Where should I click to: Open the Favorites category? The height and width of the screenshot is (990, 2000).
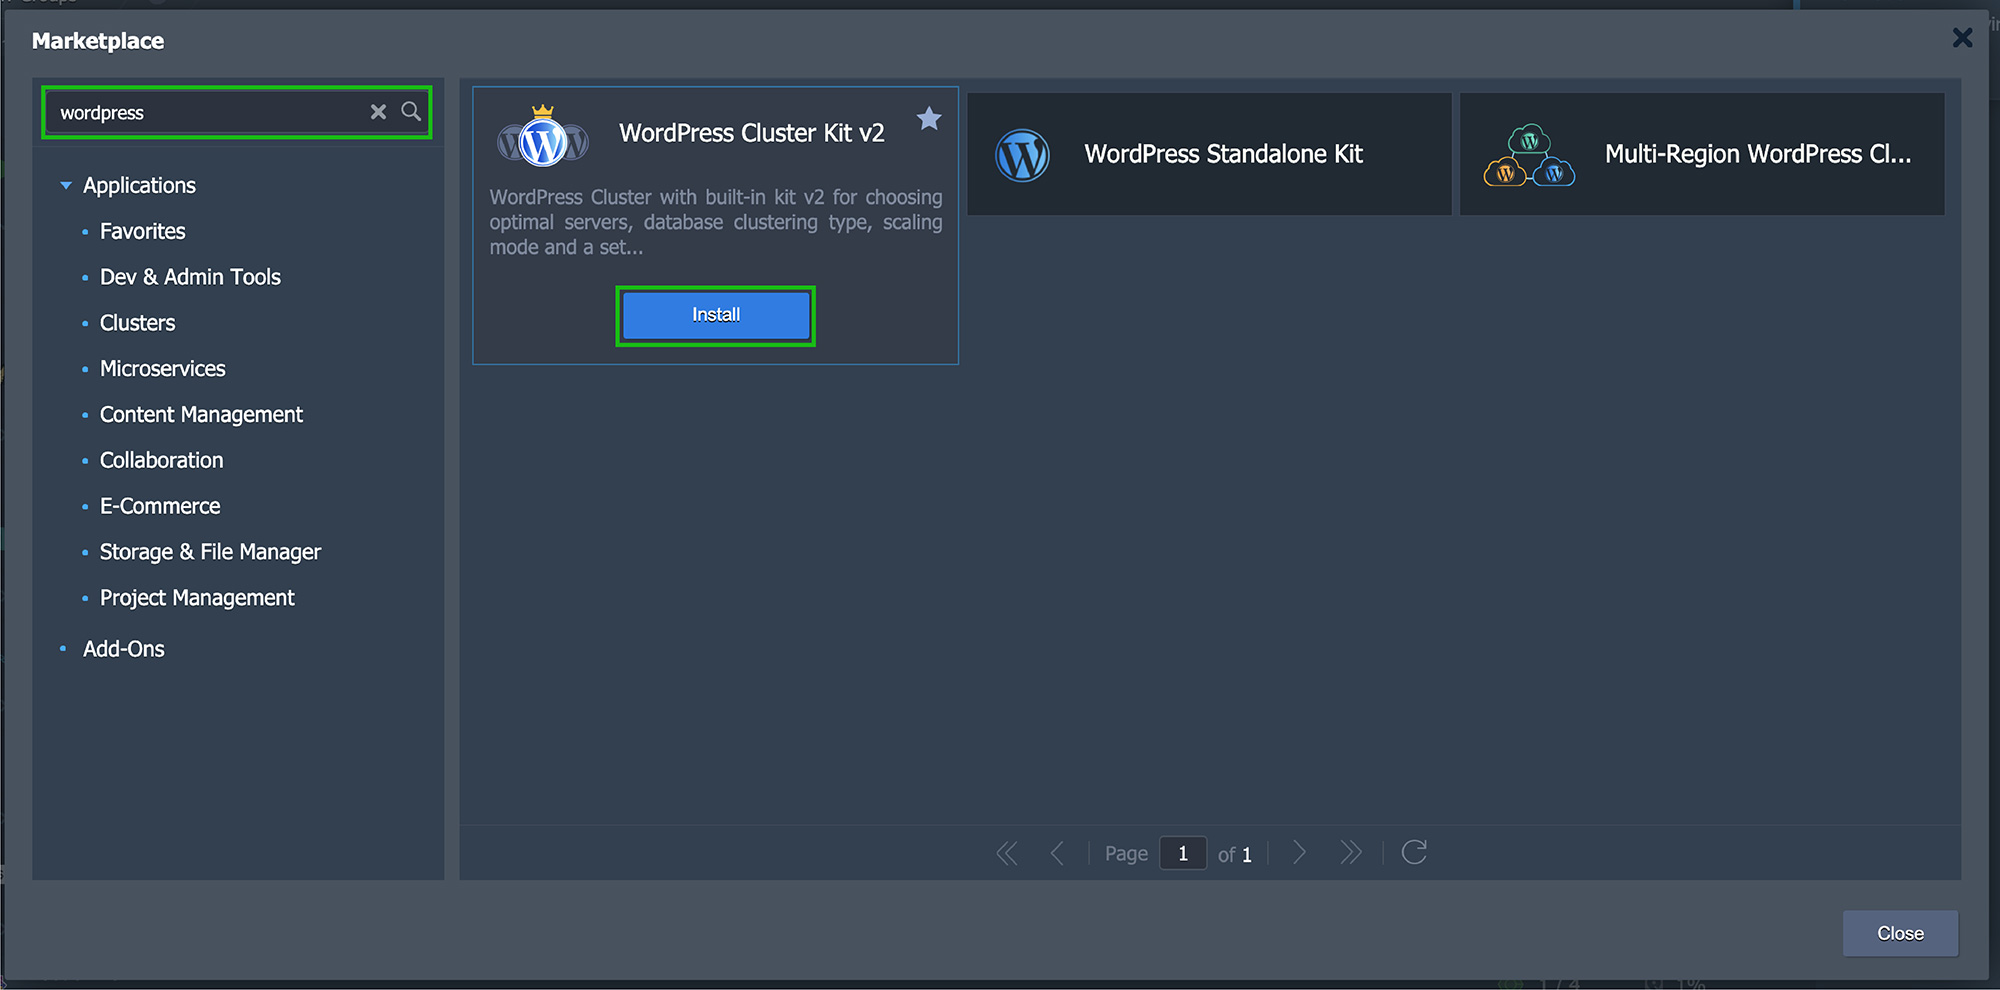point(142,231)
